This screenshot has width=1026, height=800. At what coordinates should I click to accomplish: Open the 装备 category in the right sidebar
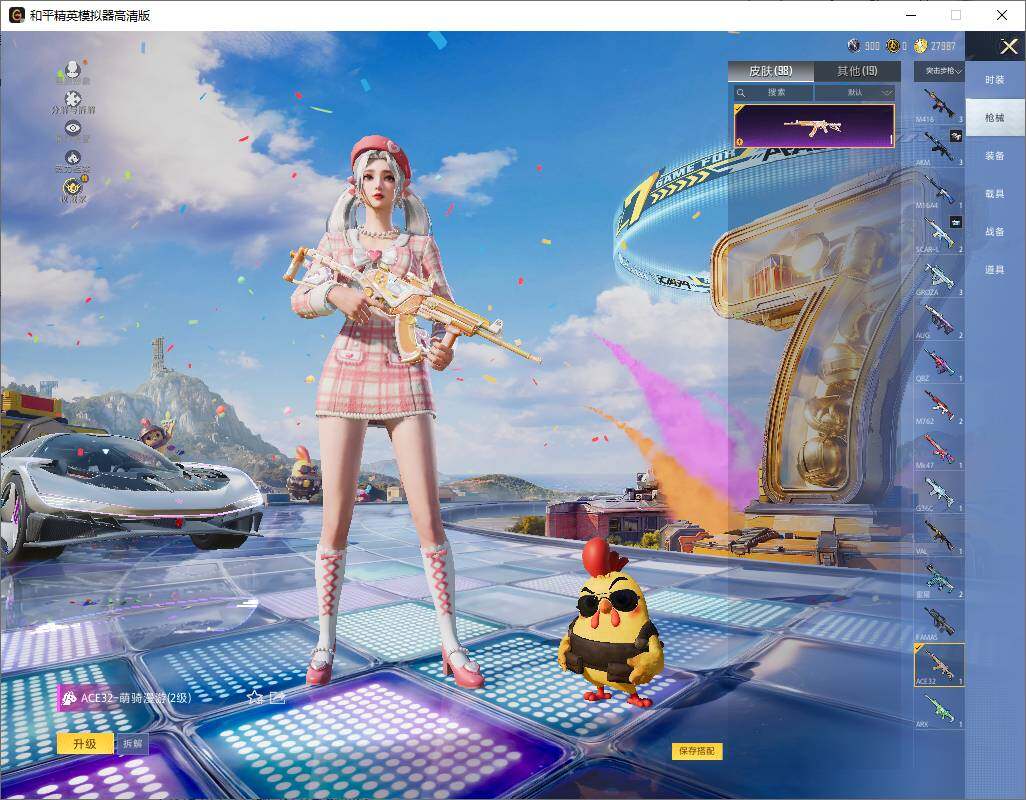(x=995, y=156)
